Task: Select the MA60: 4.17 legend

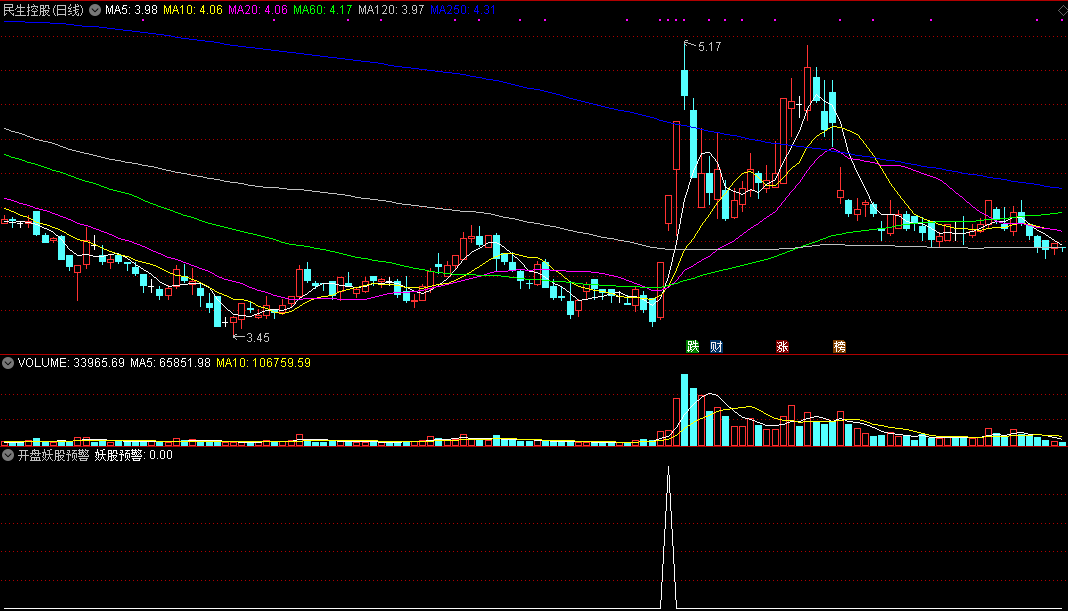Action: pyautogui.click(x=323, y=10)
